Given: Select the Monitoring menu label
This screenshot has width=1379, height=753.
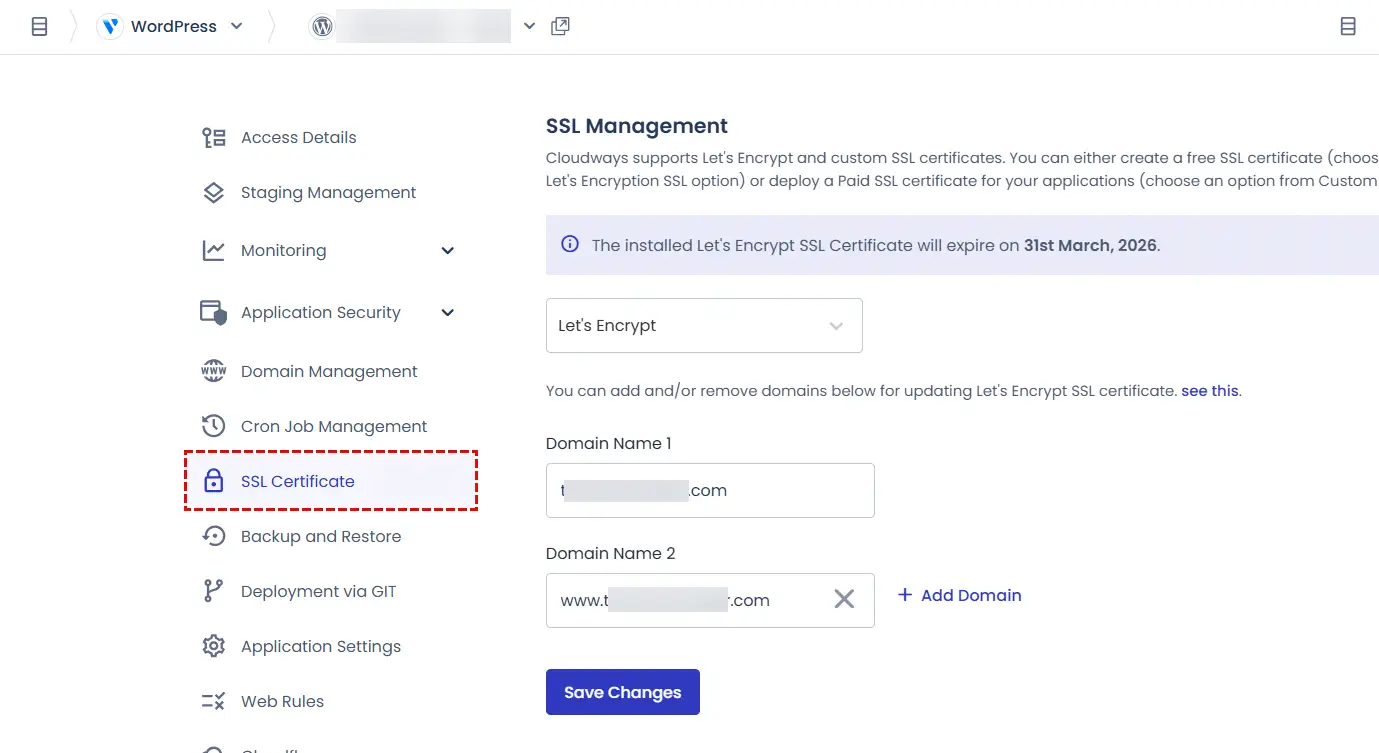Looking at the screenshot, I should click(x=283, y=250).
